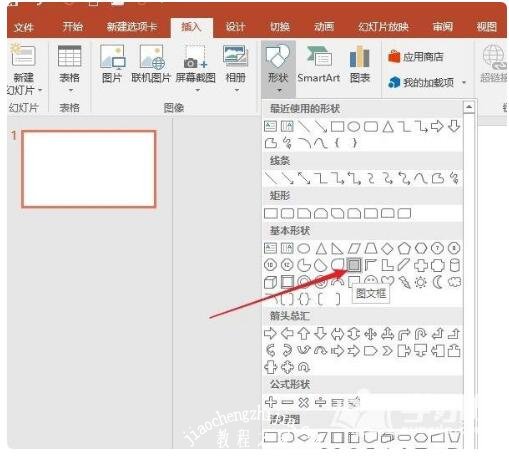The image size is (509, 457).
Task: Select the Bevel shape next to the cube
Action: pyautogui.click(x=287, y=283)
